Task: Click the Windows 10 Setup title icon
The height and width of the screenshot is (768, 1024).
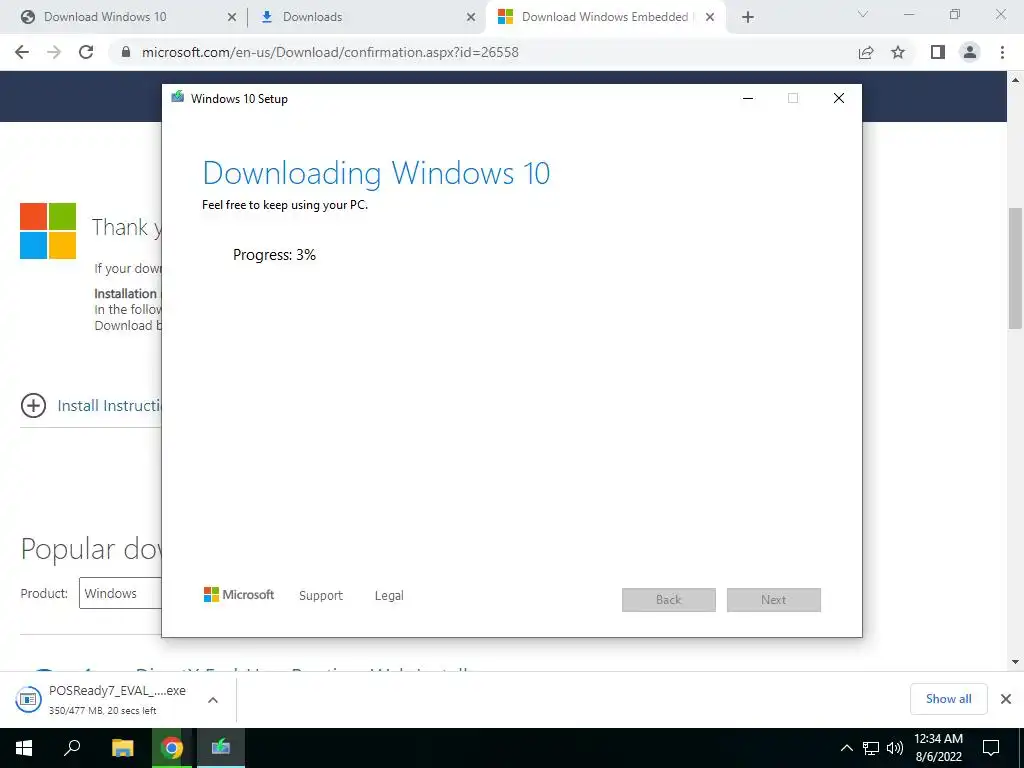Action: 178,97
